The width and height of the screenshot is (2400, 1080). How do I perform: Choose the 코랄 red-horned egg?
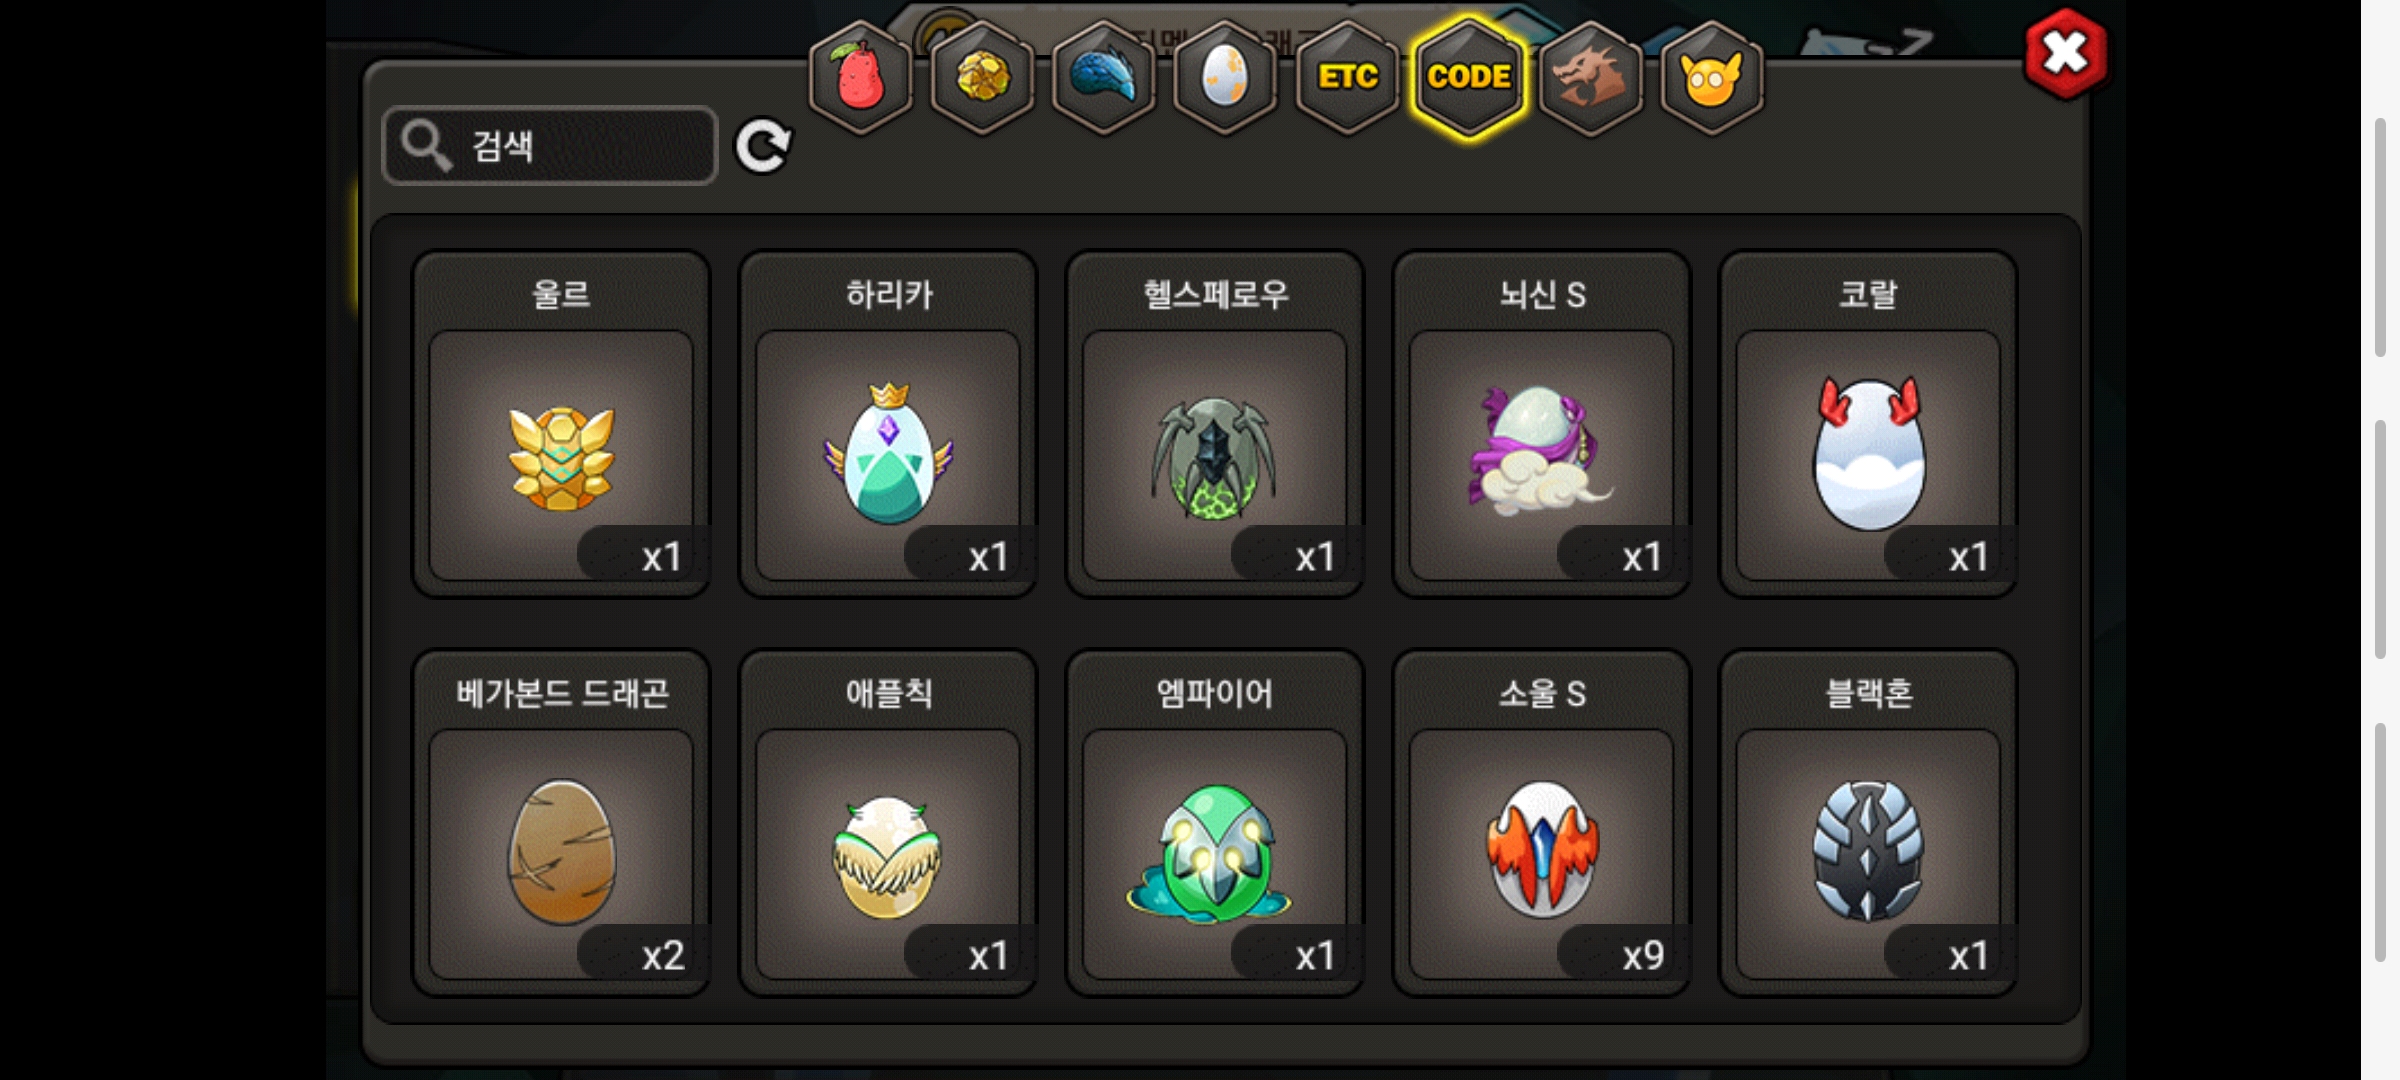point(1868,423)
